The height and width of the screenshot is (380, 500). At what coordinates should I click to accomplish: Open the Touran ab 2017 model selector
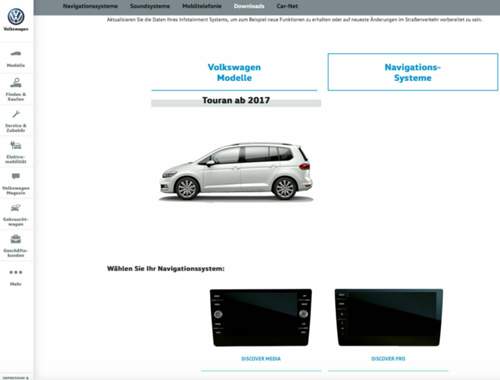click(236, 101)
